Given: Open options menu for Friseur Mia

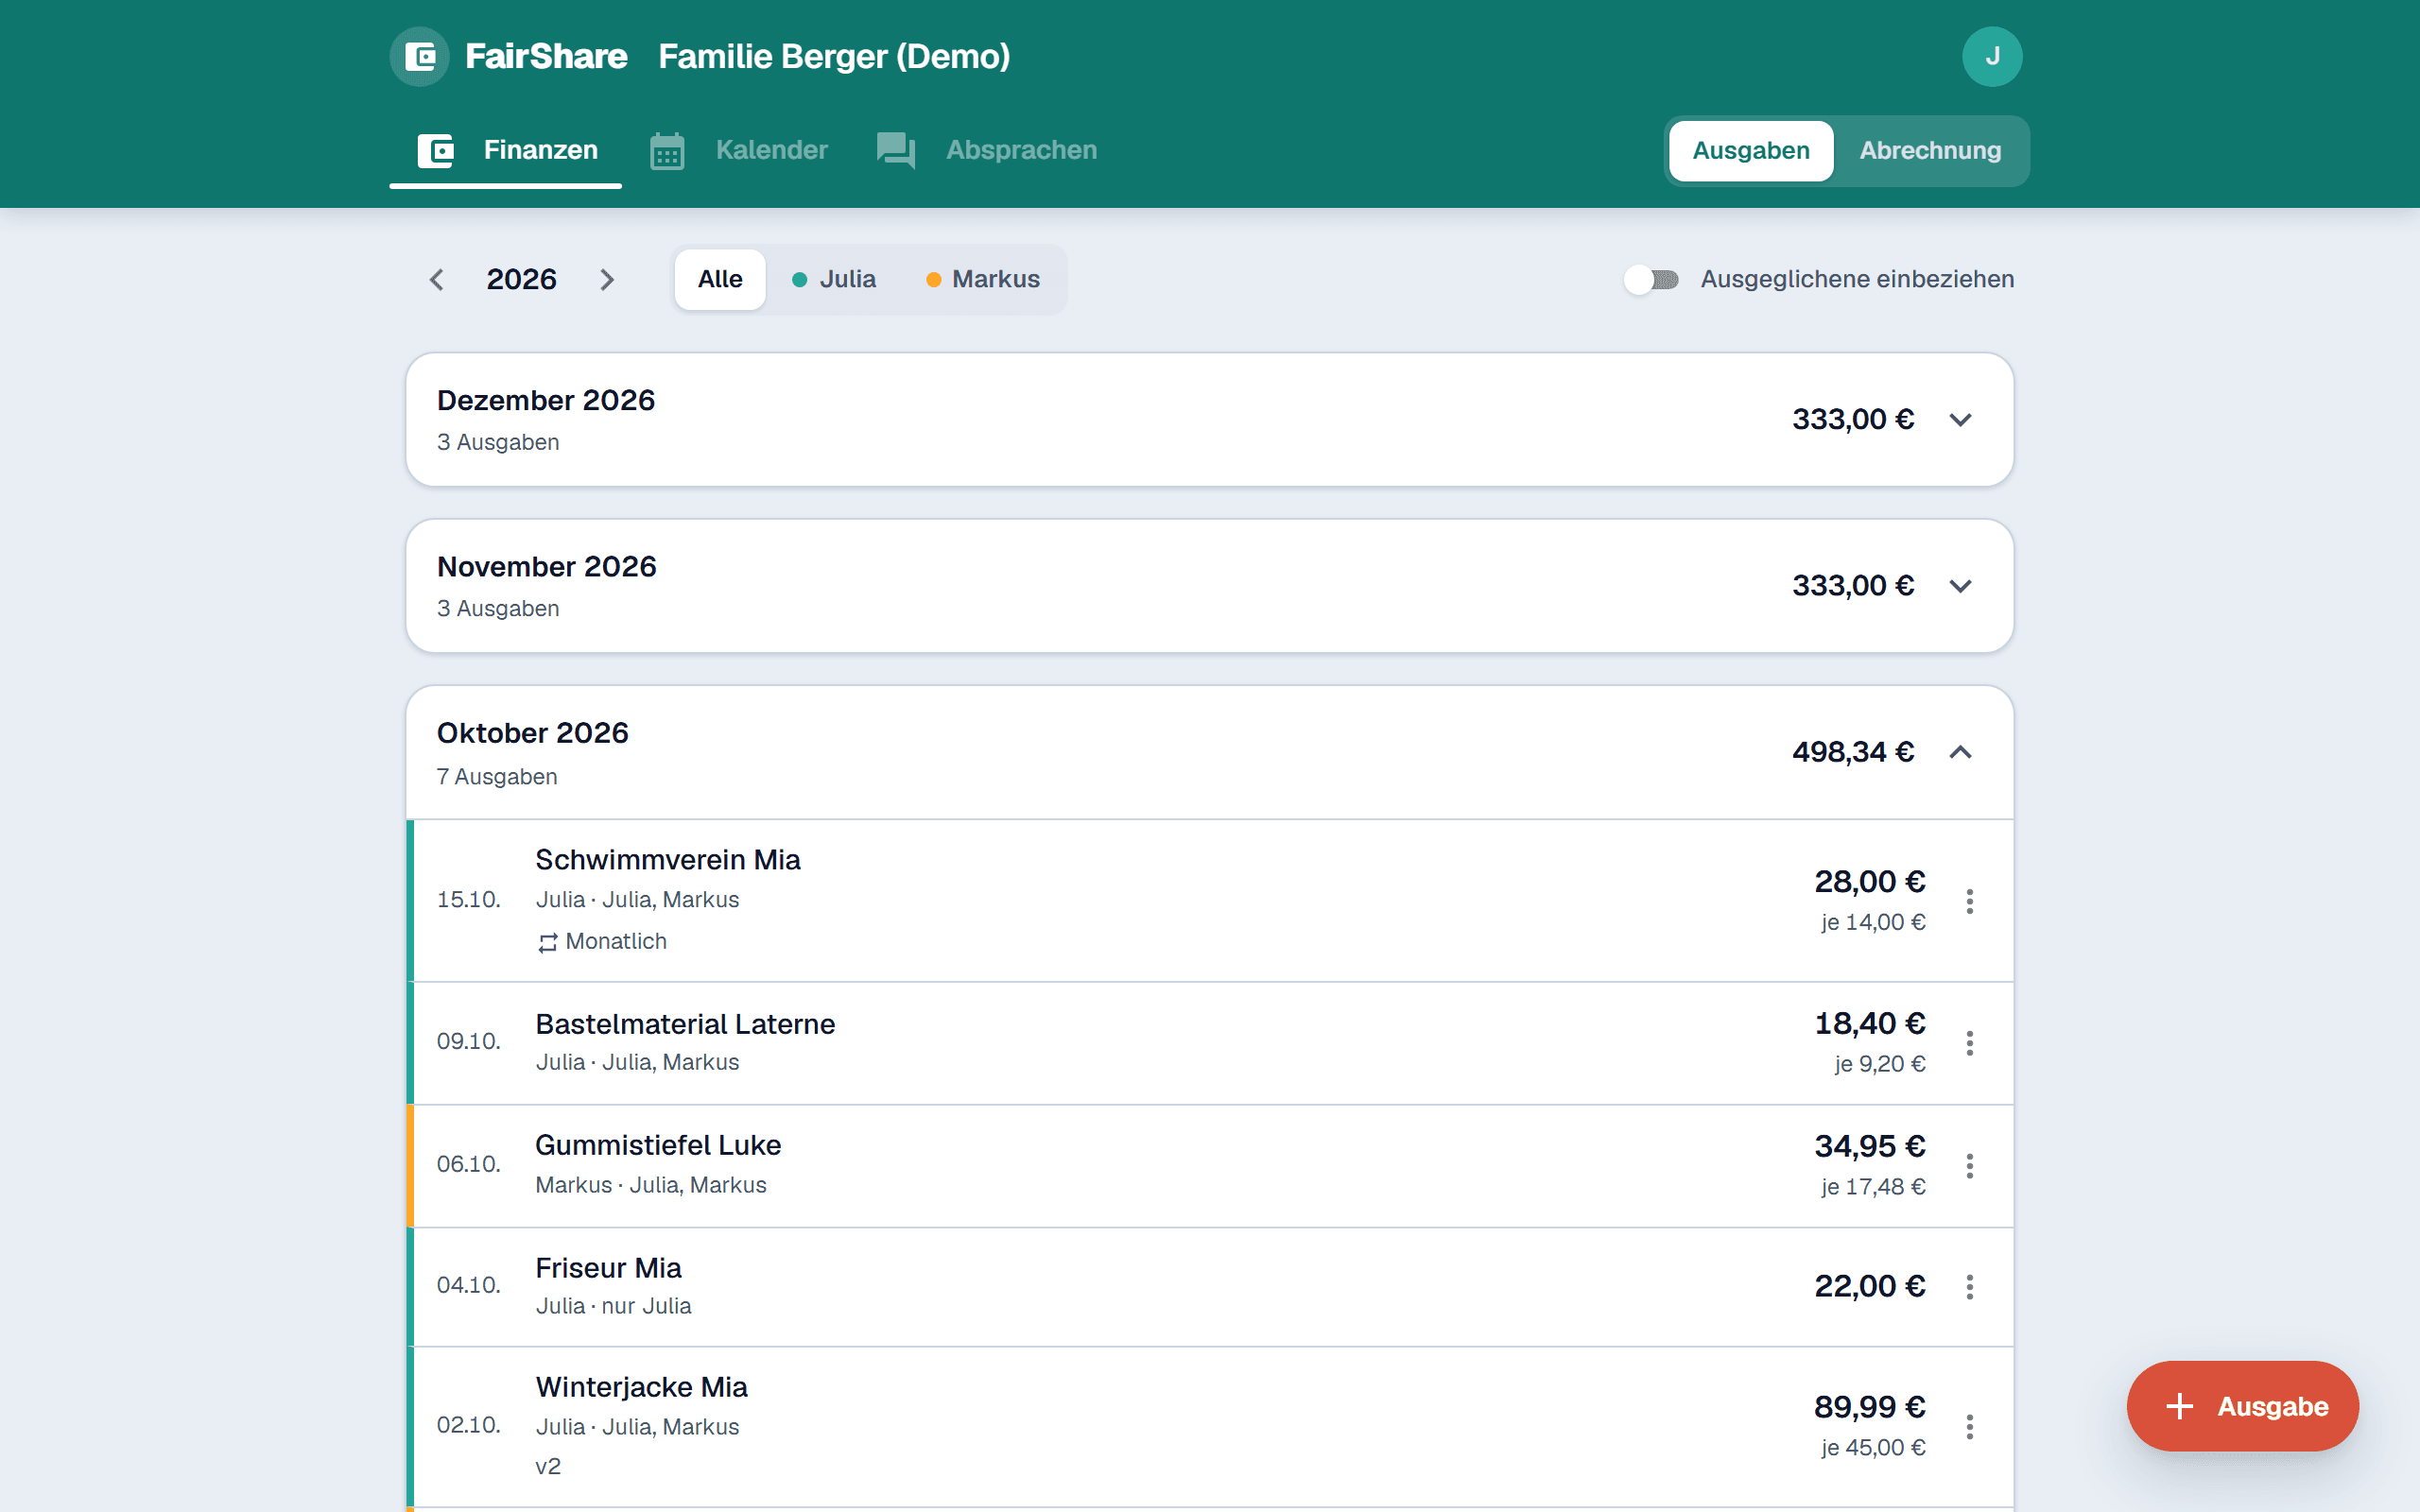Looking at the screenshot, I should click(1969, 1287).
